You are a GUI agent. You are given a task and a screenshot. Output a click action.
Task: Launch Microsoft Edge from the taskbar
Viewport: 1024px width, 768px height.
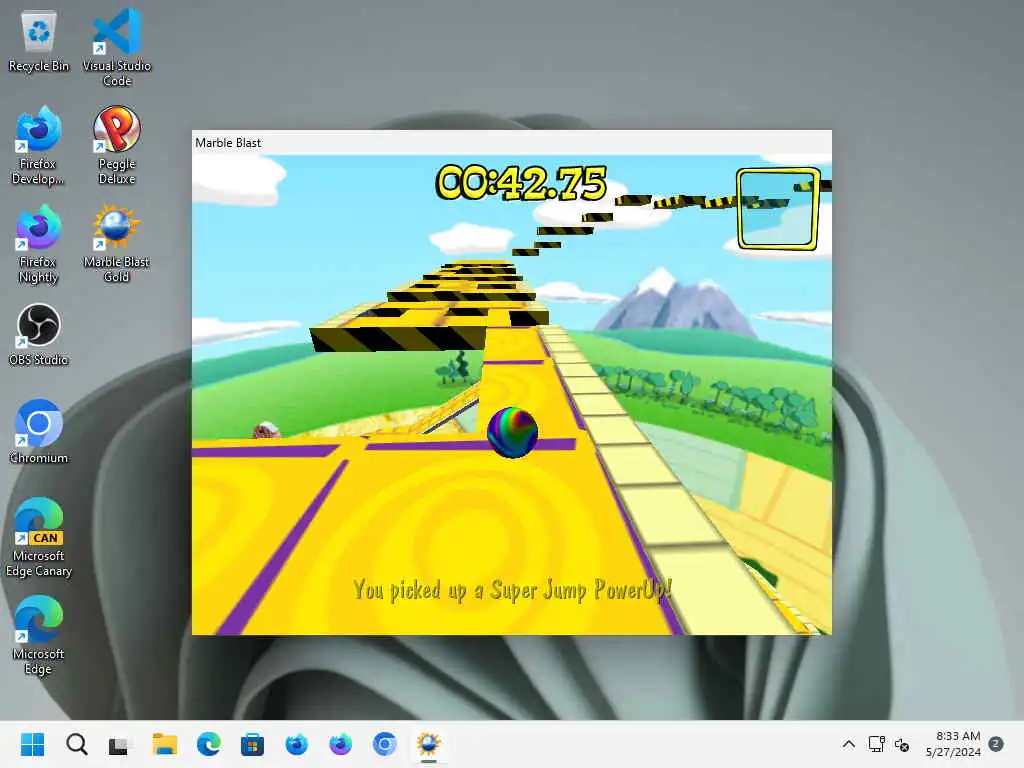click(x=208, y=744)
